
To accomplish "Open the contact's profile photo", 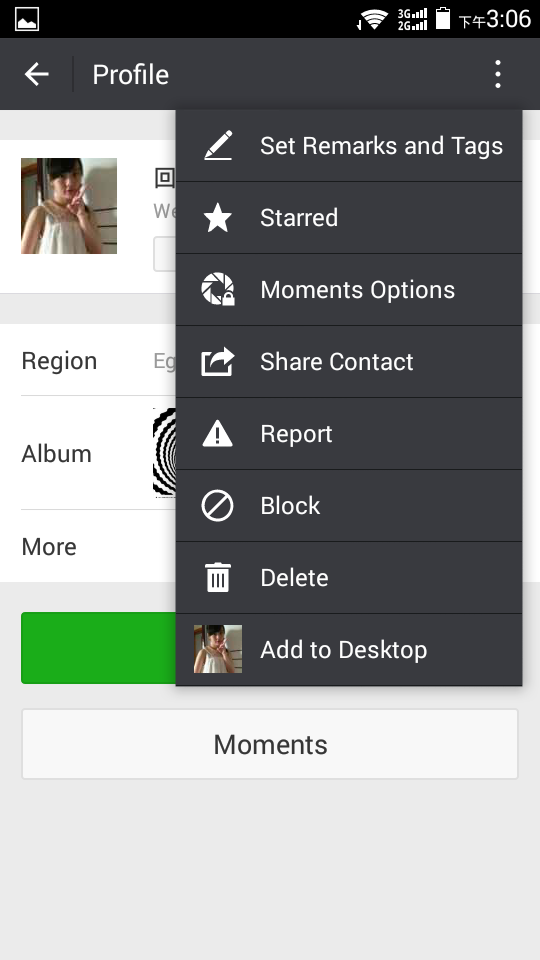I will (x=69, y=206).
